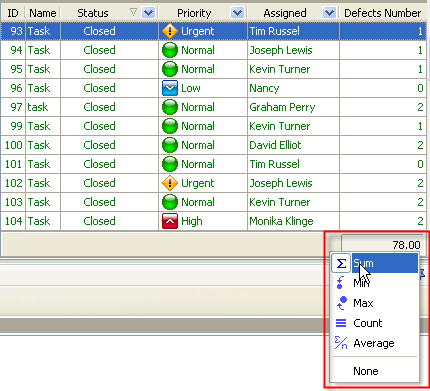The image size is (430, 391).
Task: Click the Urgent icon in row 102
Action: (170, 183)
